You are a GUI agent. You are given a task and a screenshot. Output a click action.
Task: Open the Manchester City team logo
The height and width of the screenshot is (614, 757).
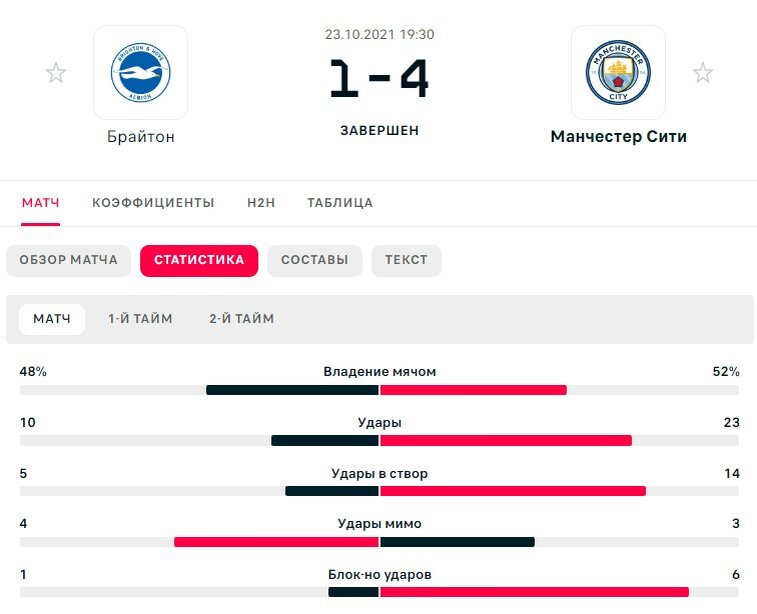(x=618, y=72)
